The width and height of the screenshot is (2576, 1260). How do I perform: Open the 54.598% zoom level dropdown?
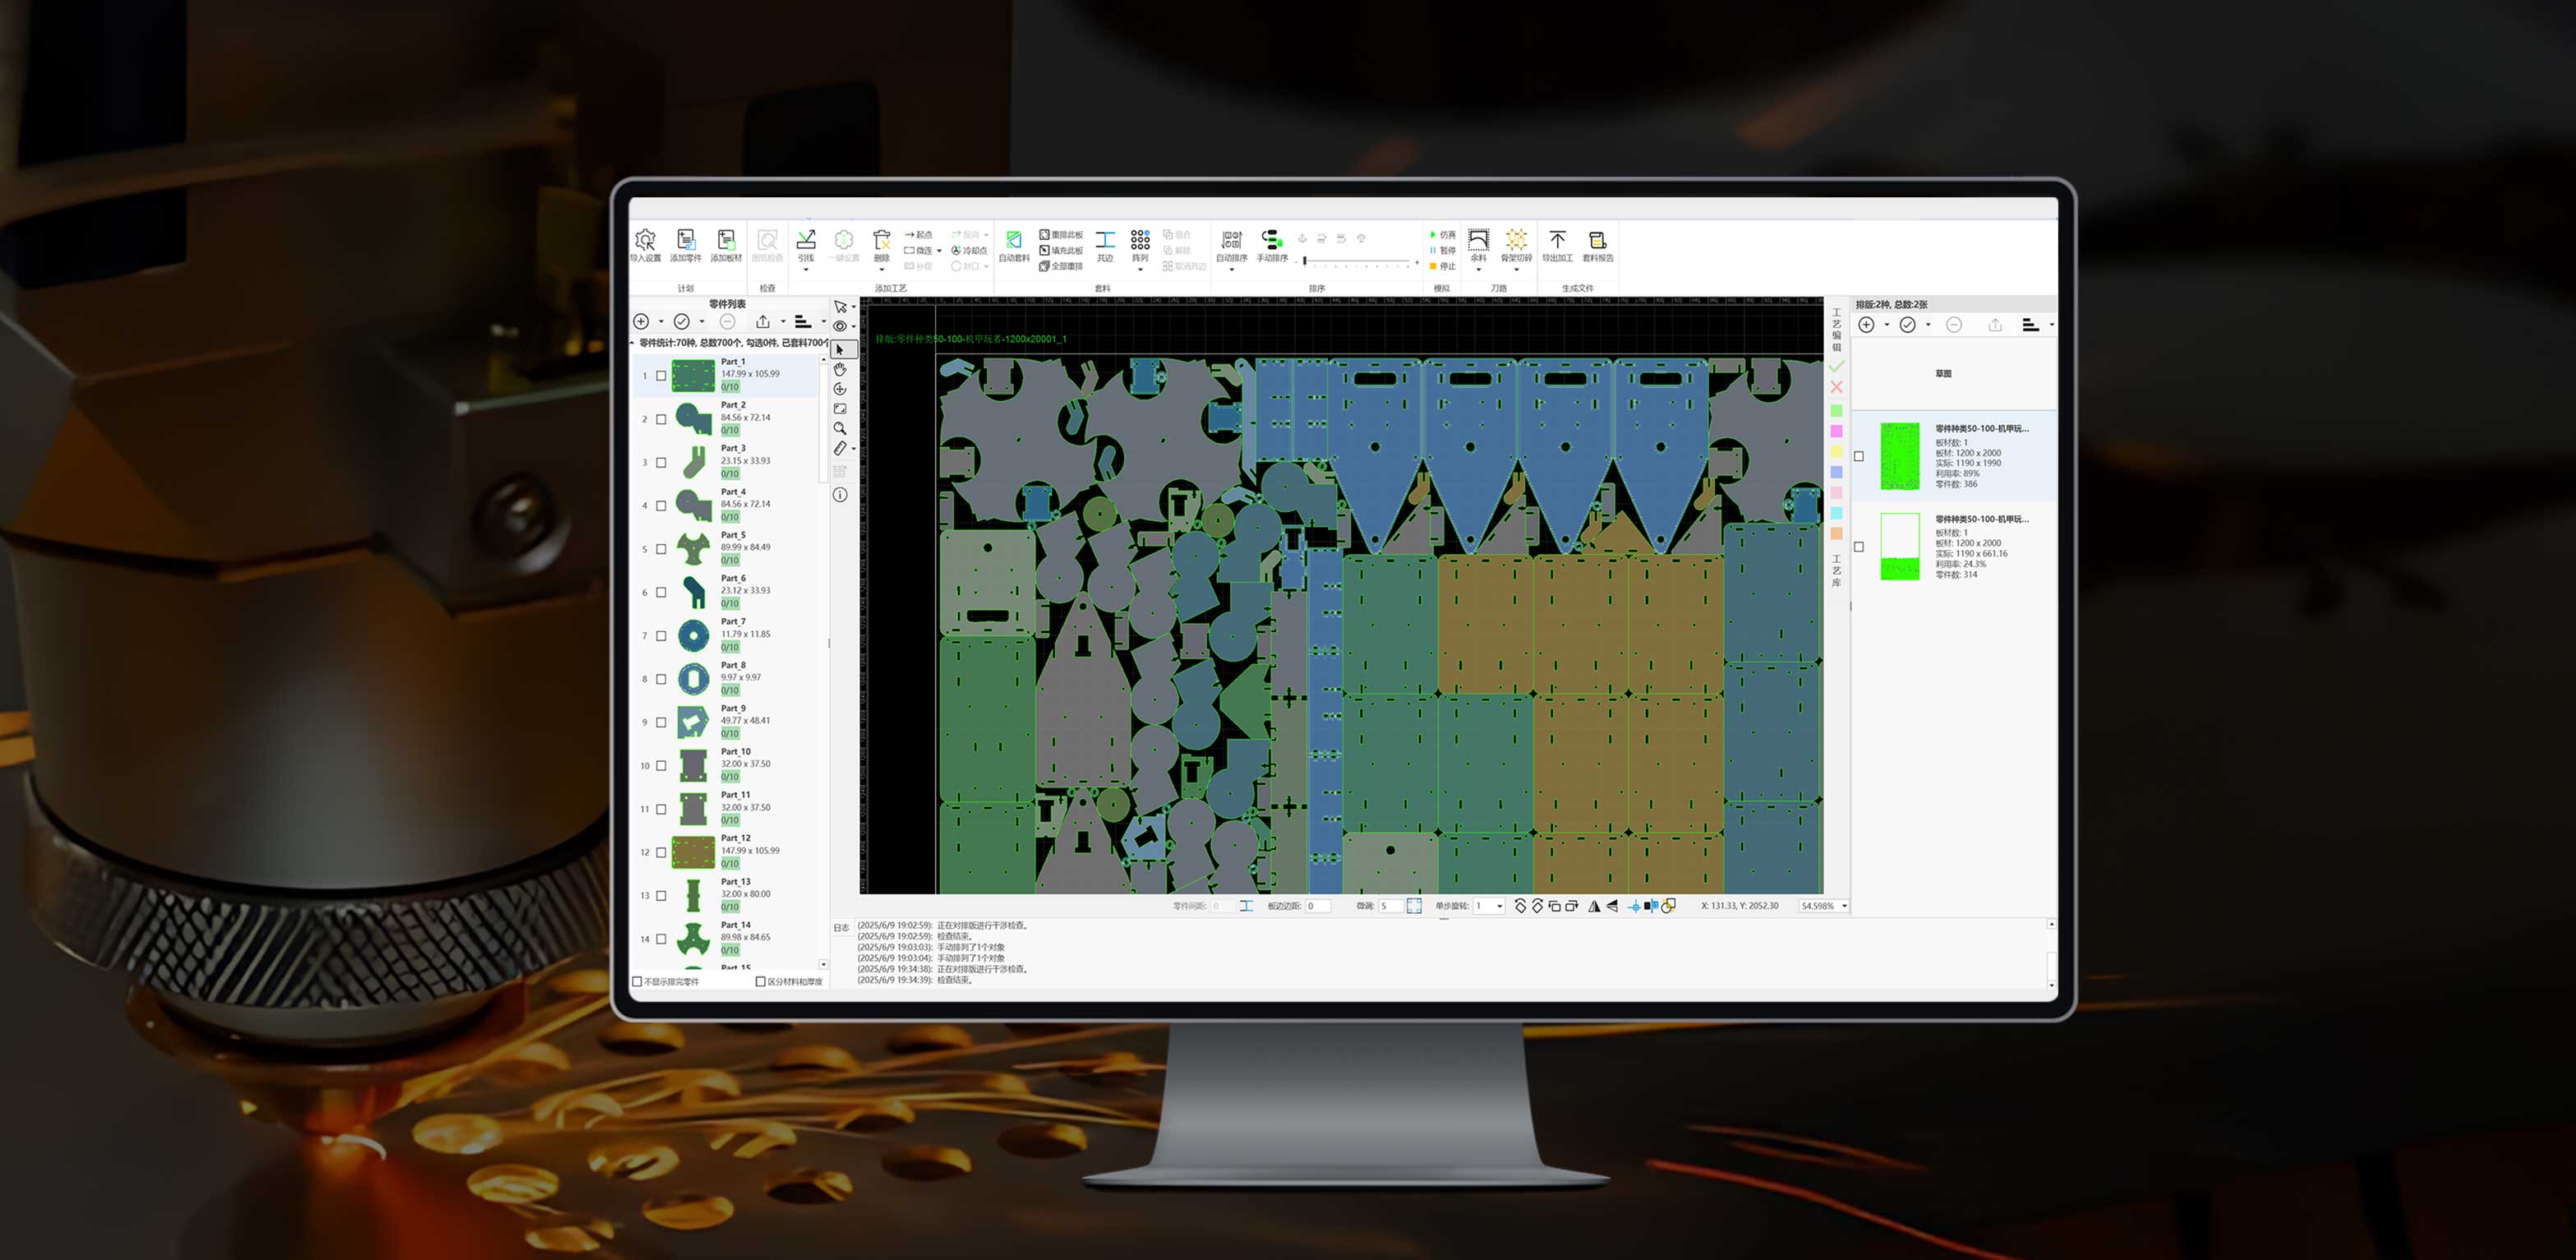point(1844,906)
